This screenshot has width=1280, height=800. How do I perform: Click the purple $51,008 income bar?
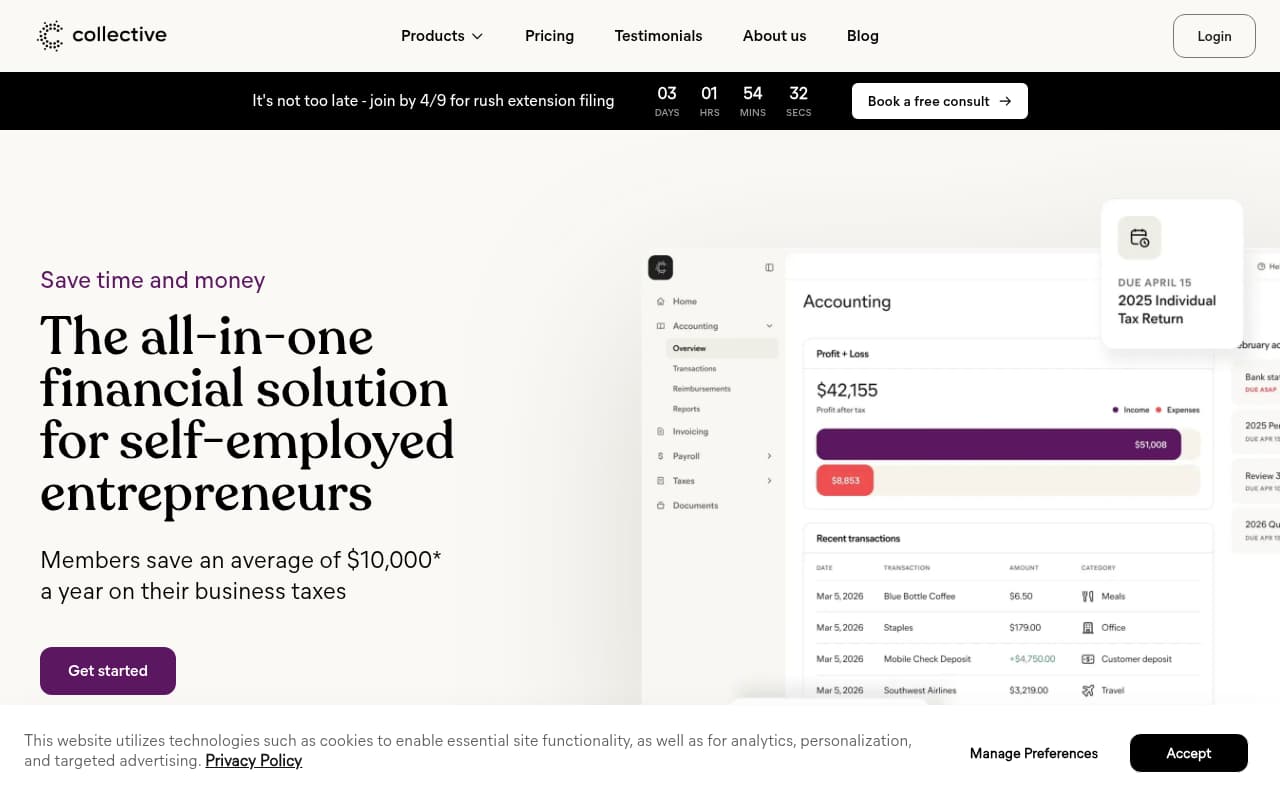(1000, 444)
